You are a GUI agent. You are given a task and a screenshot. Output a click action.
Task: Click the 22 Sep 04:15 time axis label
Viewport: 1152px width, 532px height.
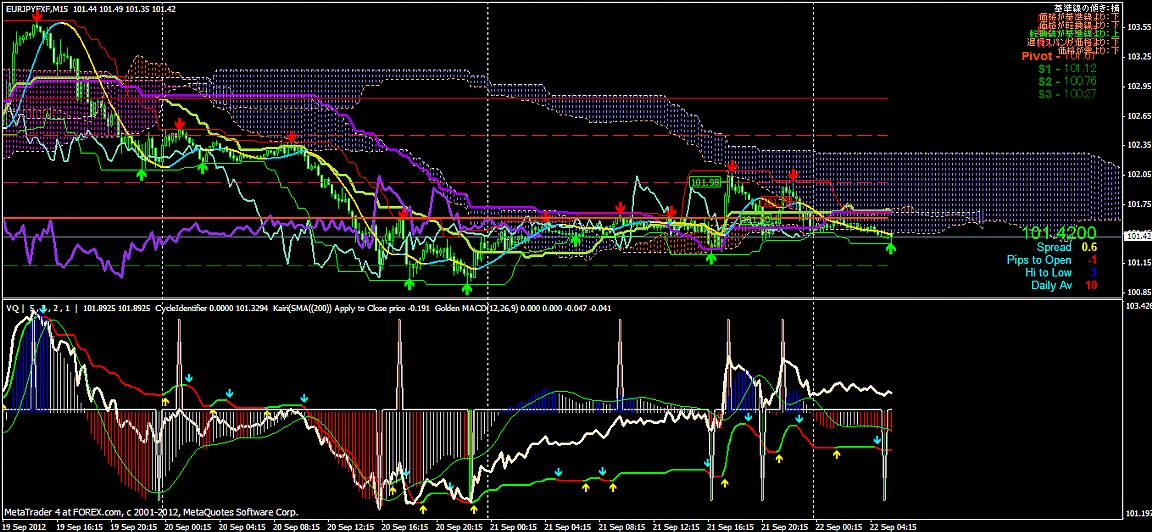point(892,525)
